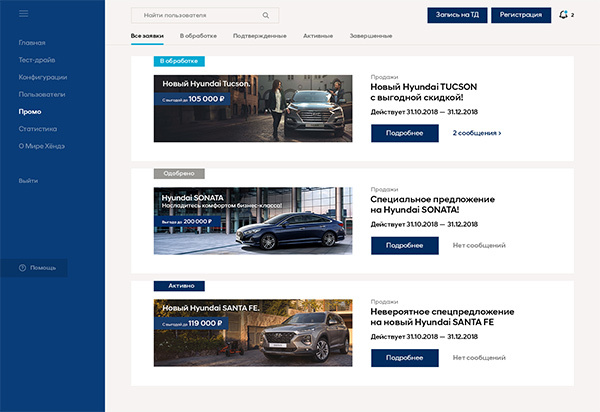Image resolution: width=600 pixels, height=412 pixels.
Task: Open the 2 сообщения link
Action: pos(477,133)
